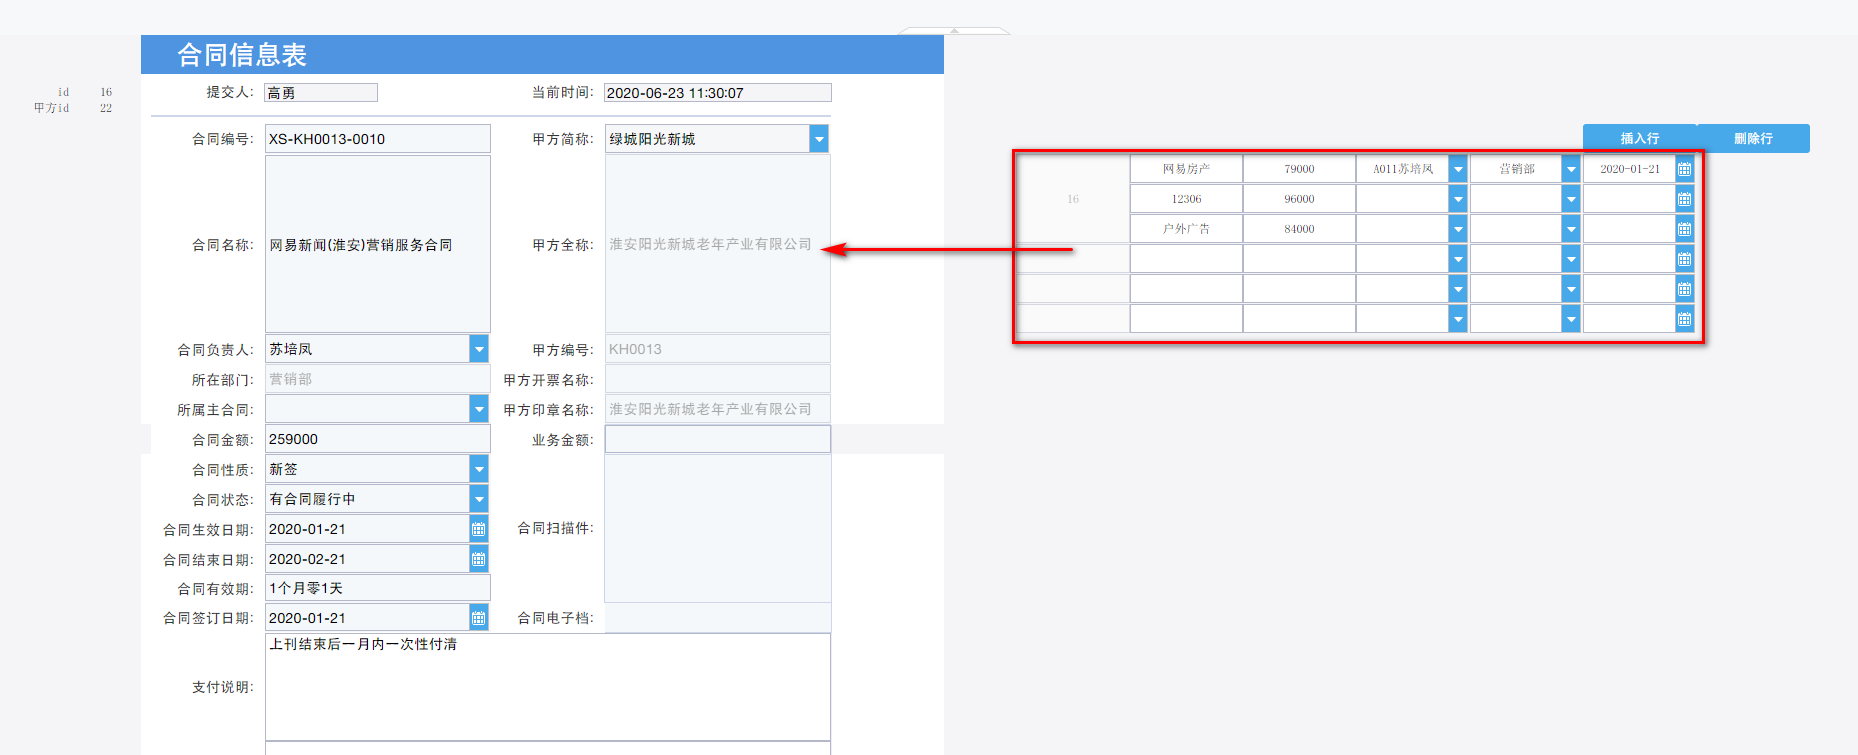1858x755 pixels.
Task: Select the 合同编号 input field
Action: (x=378, y=139)
